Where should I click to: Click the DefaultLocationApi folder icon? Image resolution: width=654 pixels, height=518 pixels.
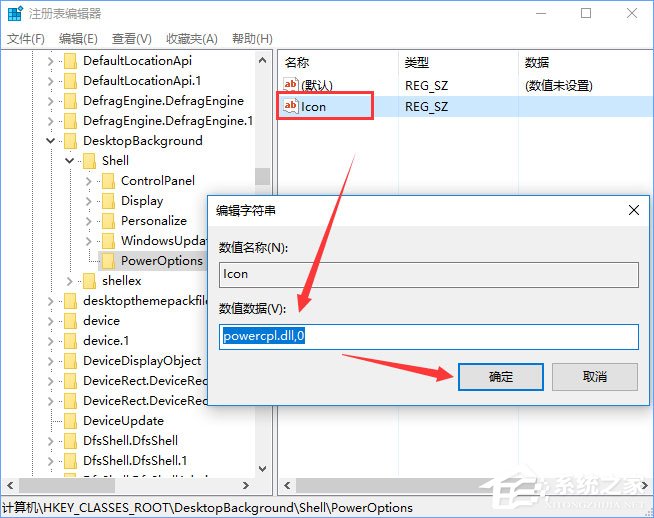pyautogui.click(x=70, y=61)
